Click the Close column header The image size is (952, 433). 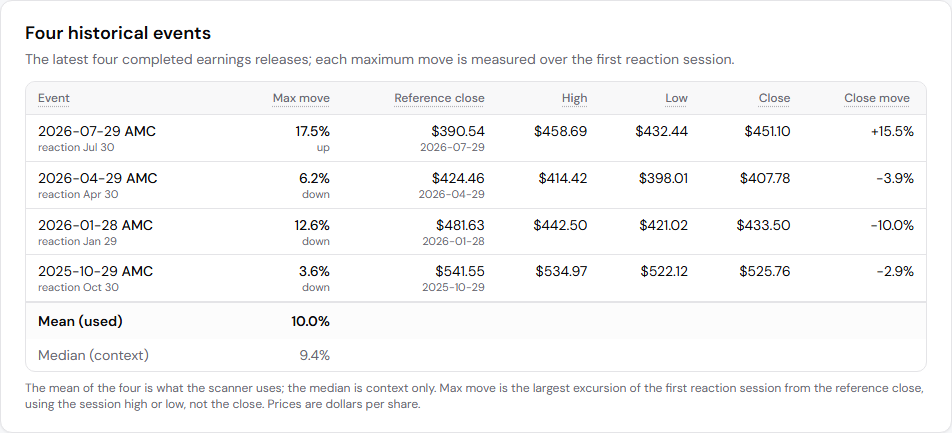(x=775, y=98)
